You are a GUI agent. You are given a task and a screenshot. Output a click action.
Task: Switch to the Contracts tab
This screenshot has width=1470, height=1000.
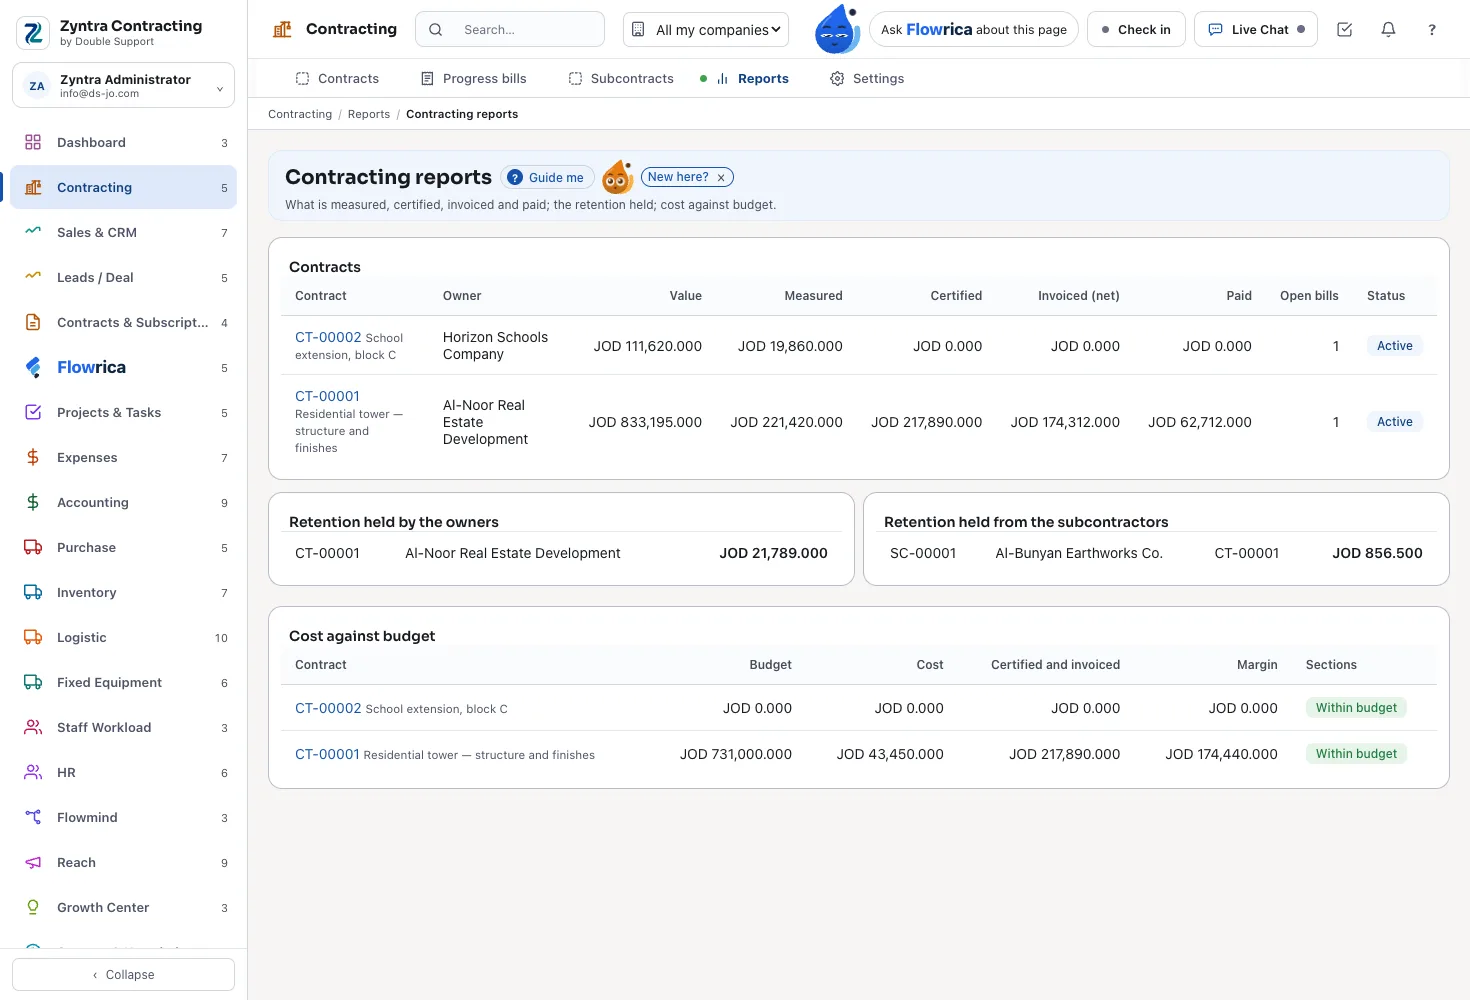(x=337, y=78)
